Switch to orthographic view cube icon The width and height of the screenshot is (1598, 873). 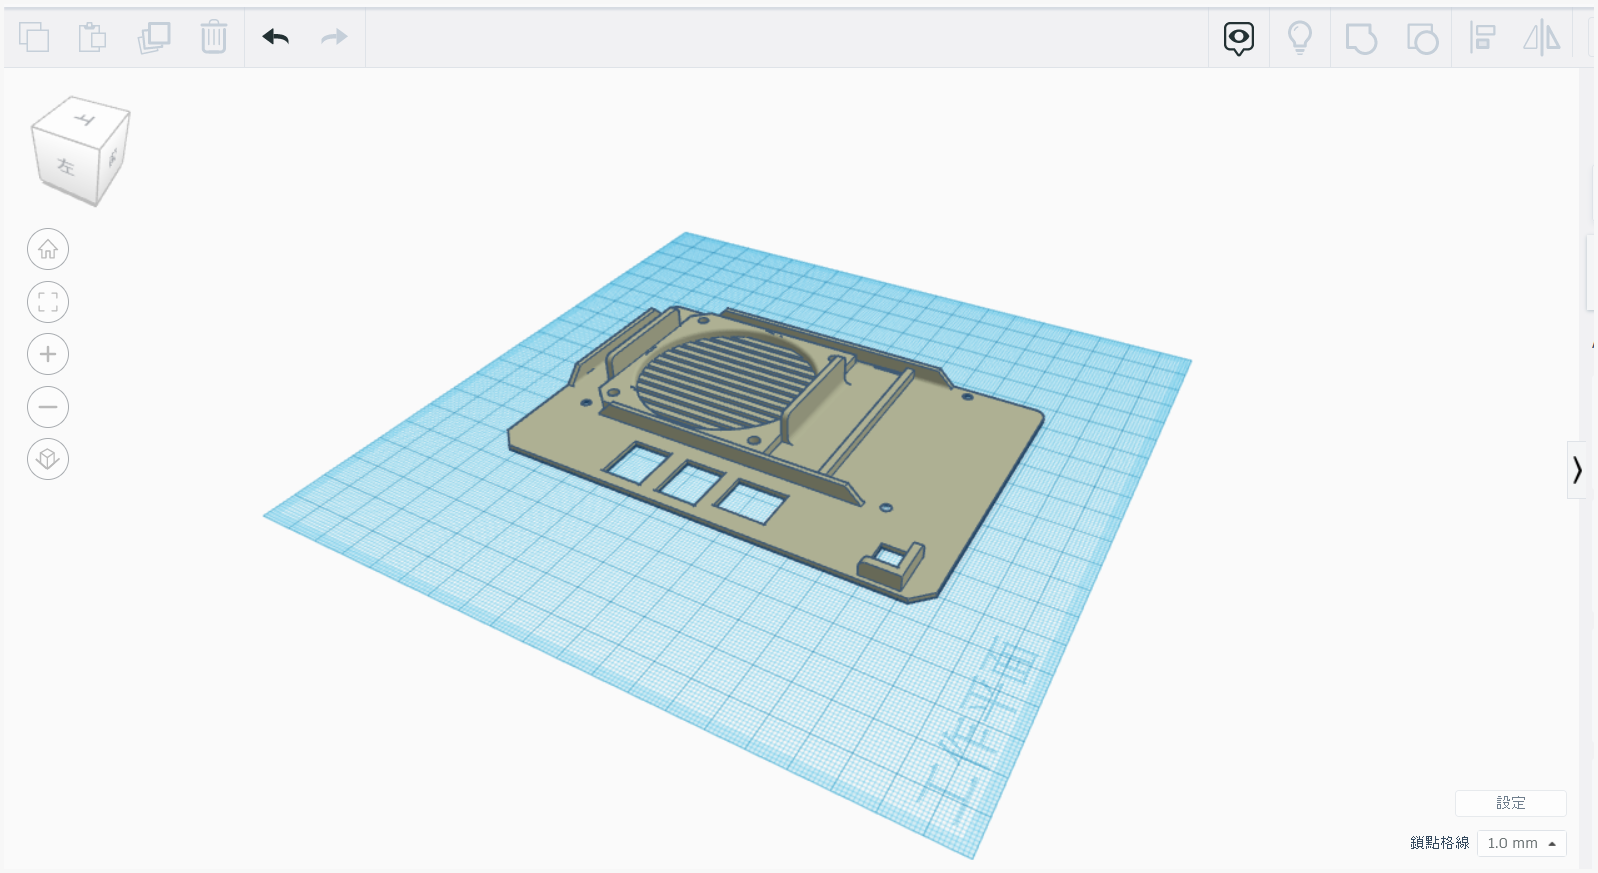coord(48,459)
